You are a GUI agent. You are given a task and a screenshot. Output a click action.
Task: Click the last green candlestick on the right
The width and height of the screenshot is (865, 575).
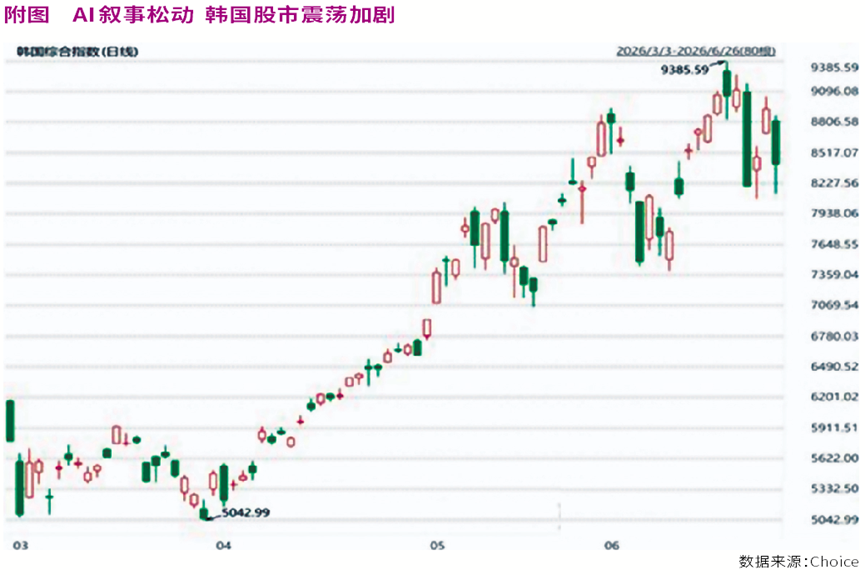[776, 142]
